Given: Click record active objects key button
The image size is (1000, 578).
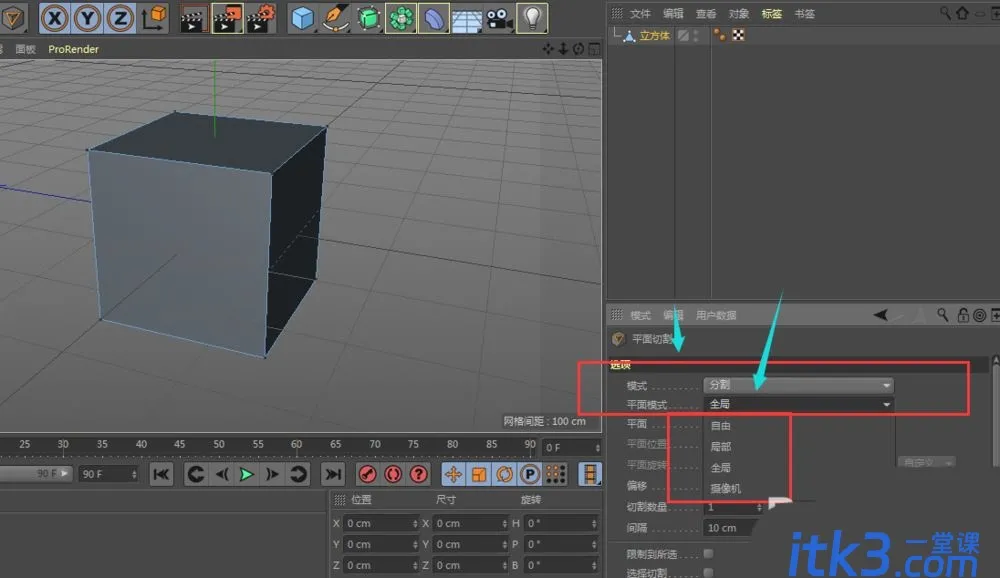Looking at the screenshot, I should (x=367, y=474).
